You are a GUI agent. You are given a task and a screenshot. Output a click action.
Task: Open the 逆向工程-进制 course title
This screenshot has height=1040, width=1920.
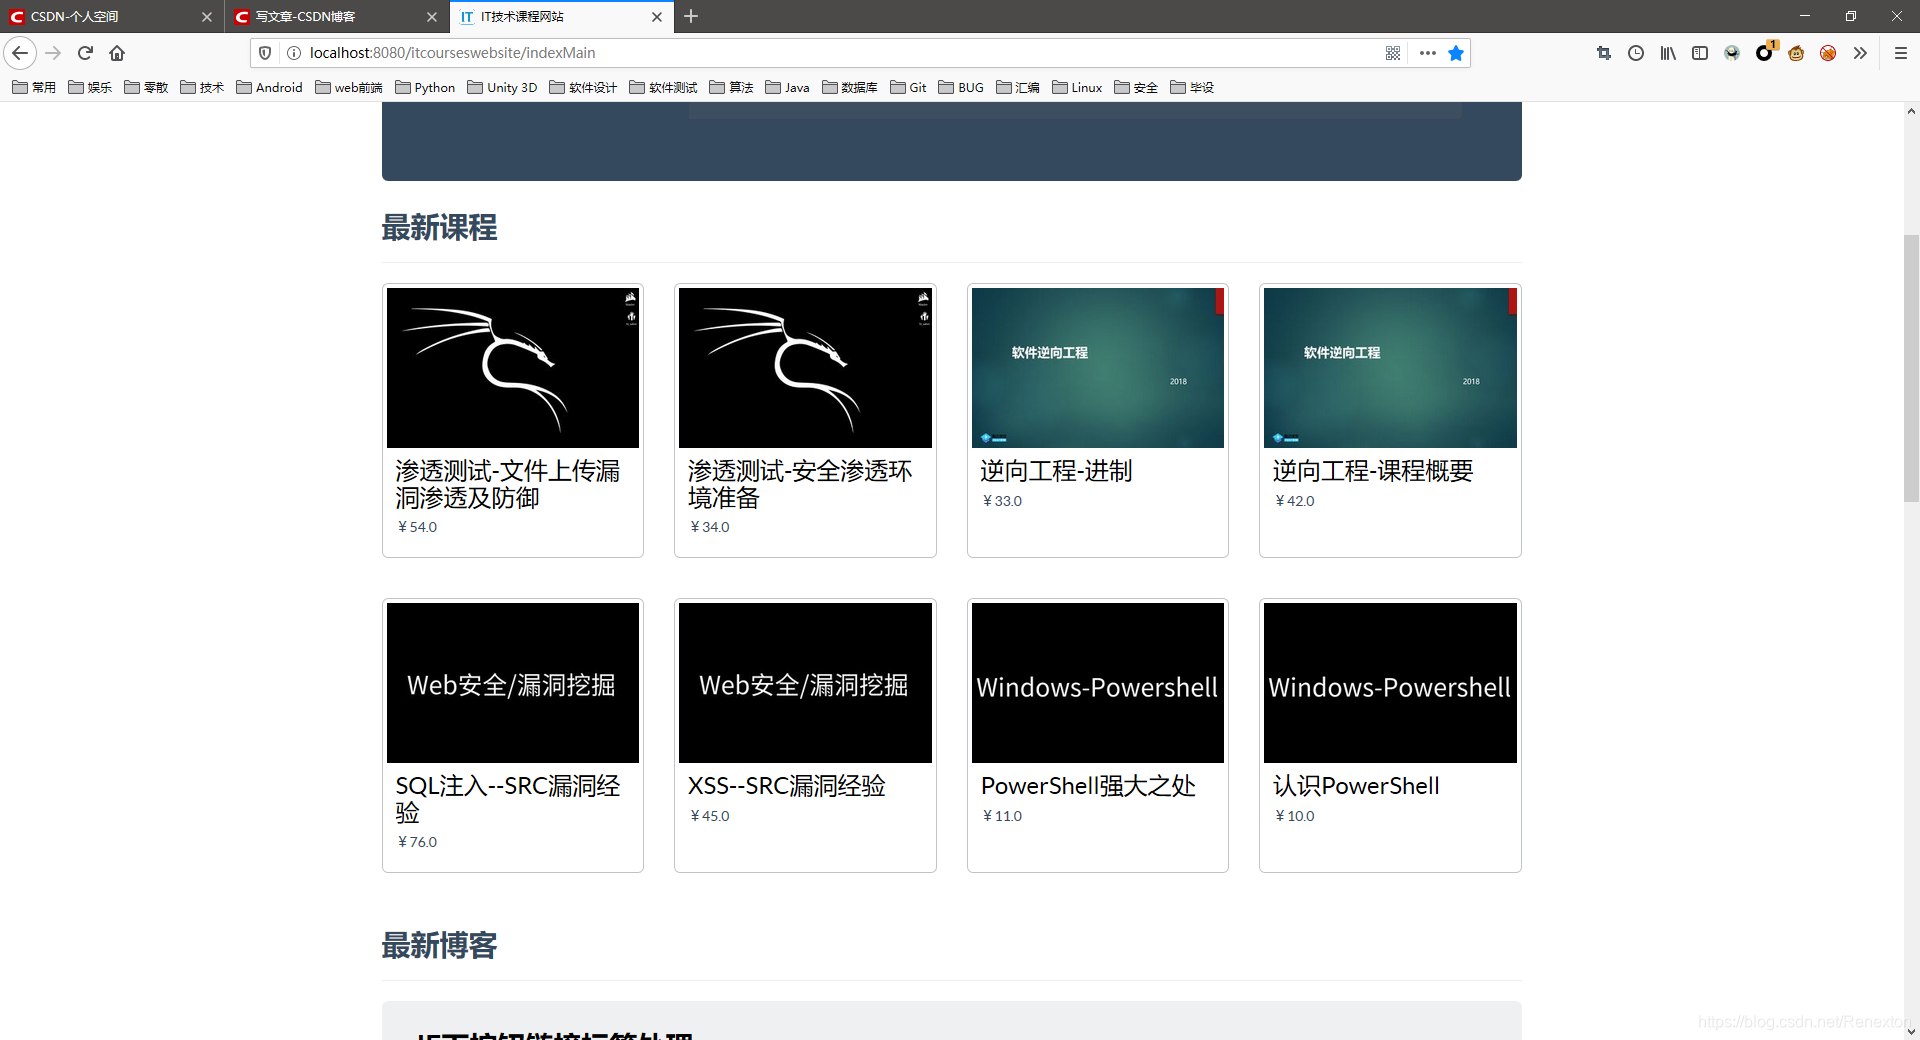tap(1056, 471)
